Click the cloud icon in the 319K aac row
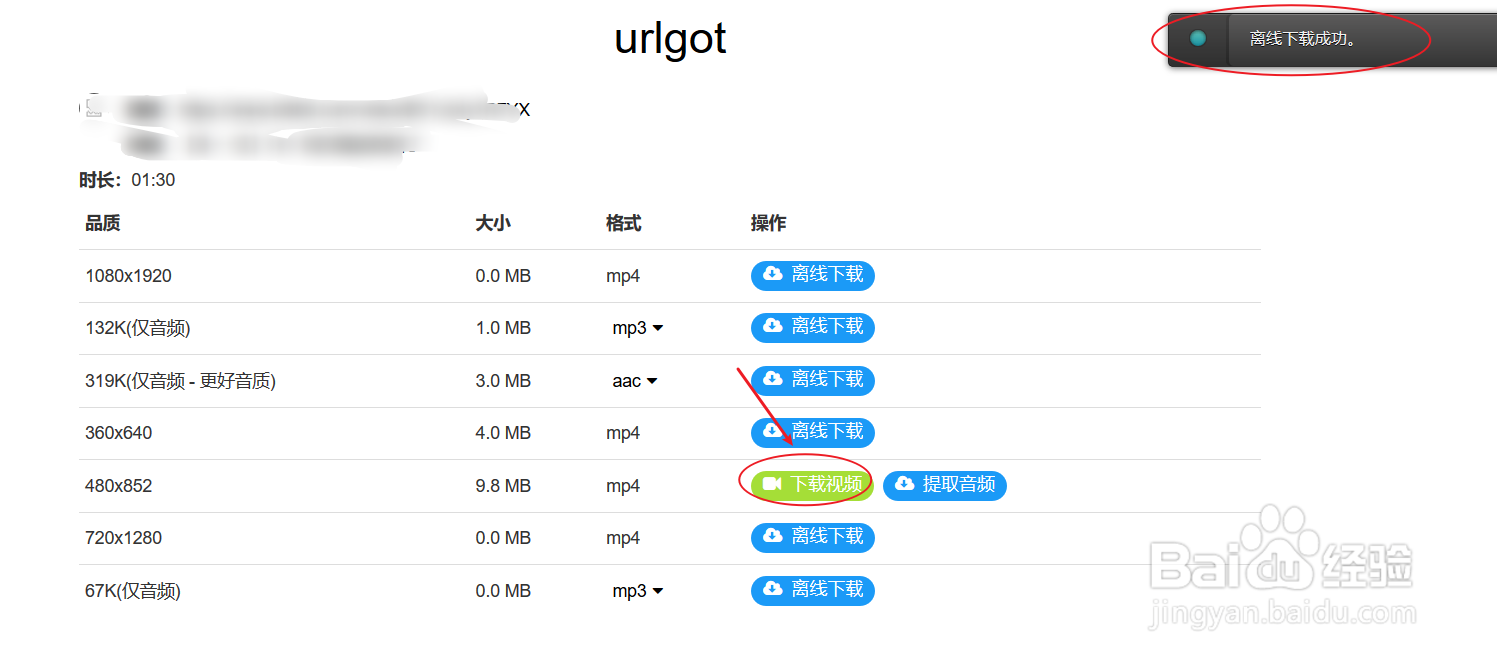The height and width of the screenshot is (664, 1497). [x=772, y=380]
